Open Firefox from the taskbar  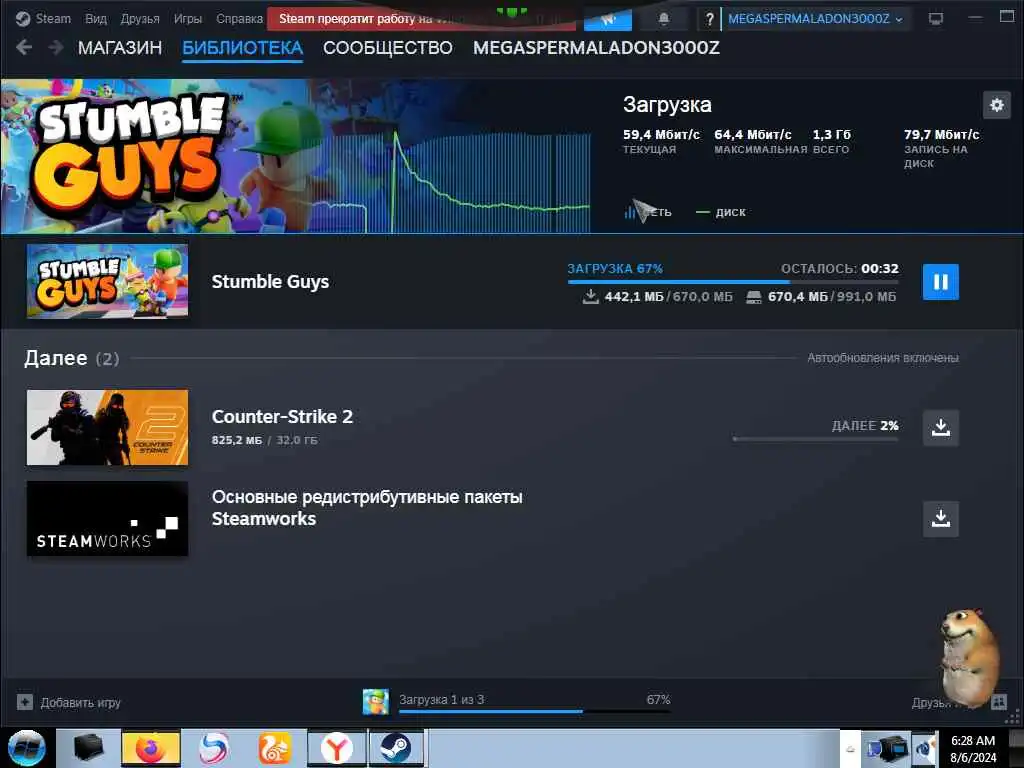[x=150, y=748]
